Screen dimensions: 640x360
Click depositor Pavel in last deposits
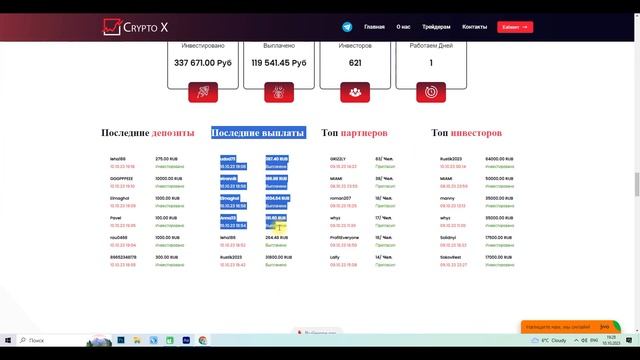(116, 218)
